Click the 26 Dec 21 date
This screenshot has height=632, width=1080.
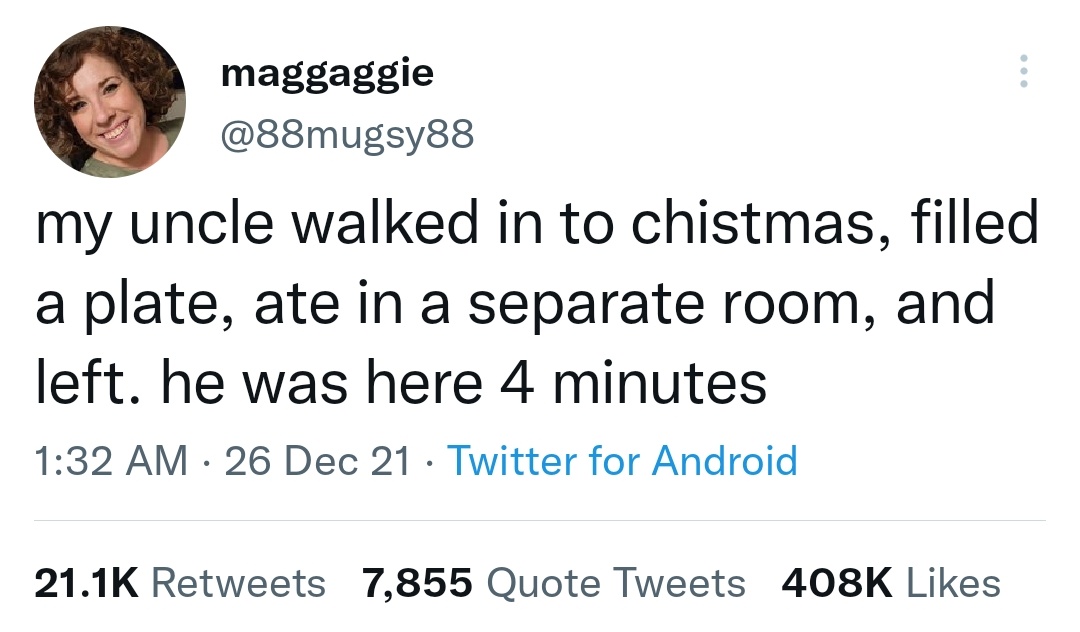320,461
